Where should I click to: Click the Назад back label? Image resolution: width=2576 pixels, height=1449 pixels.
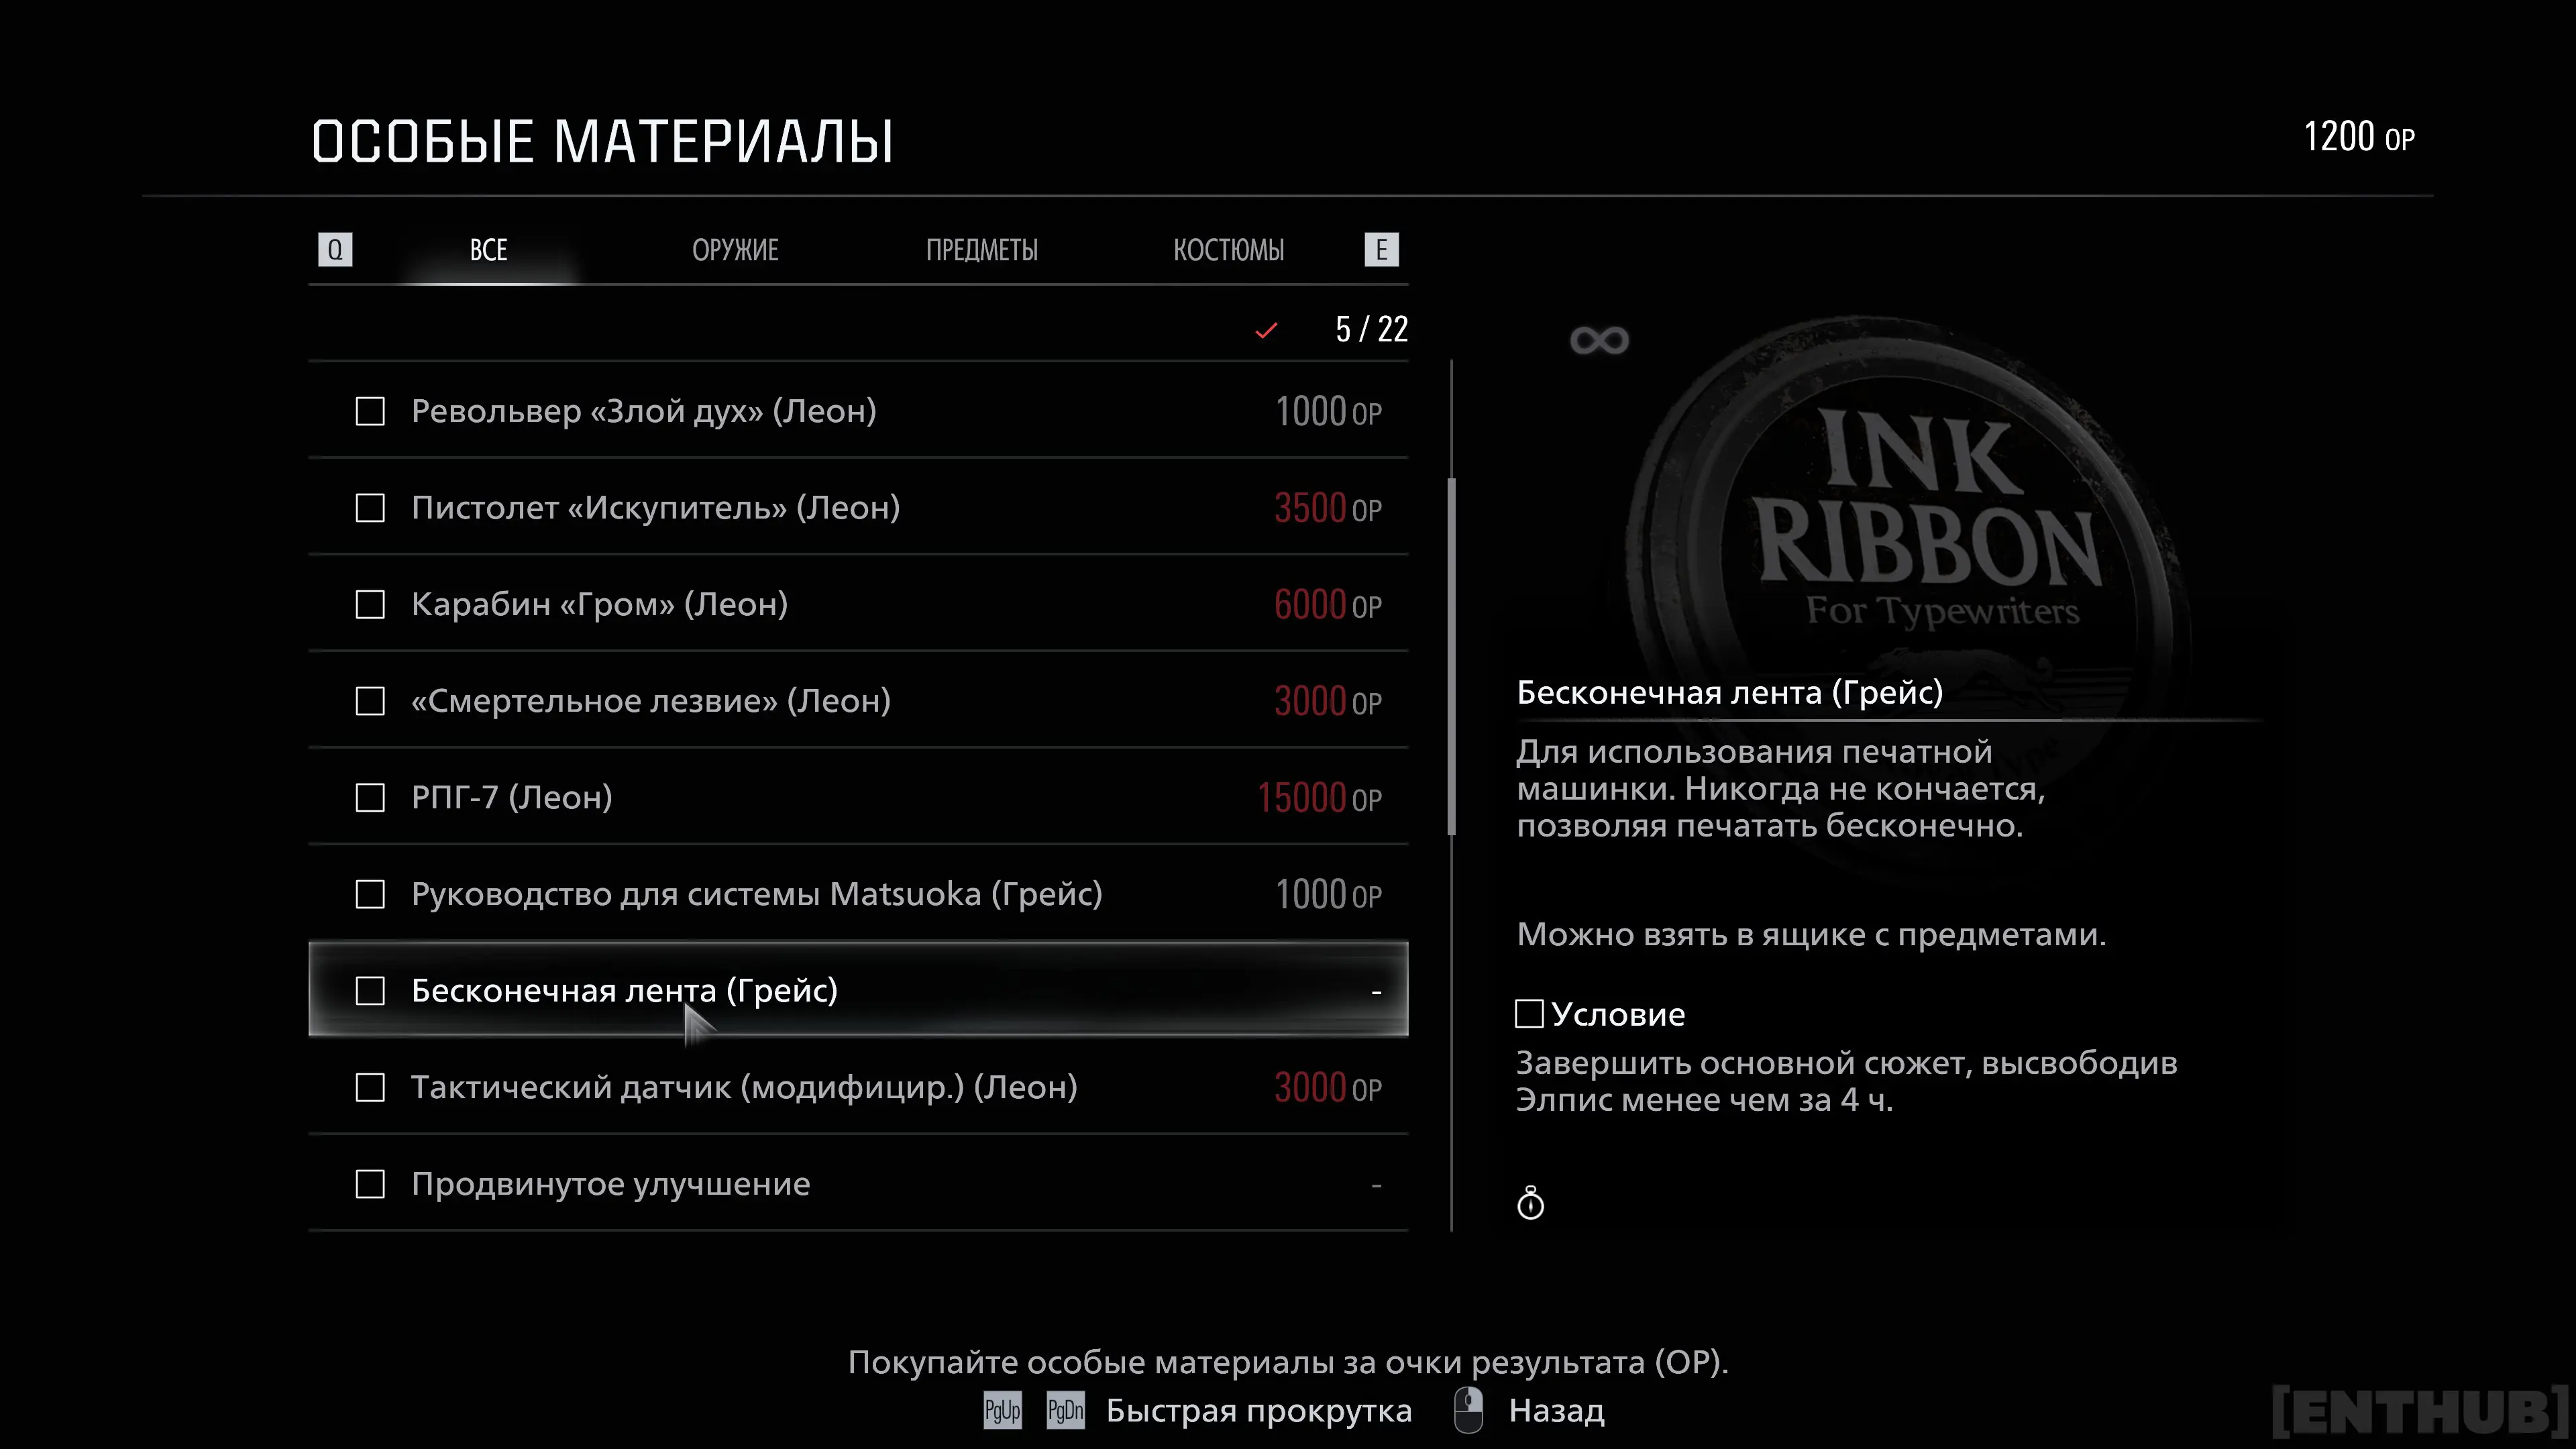coord(1556,1411)
